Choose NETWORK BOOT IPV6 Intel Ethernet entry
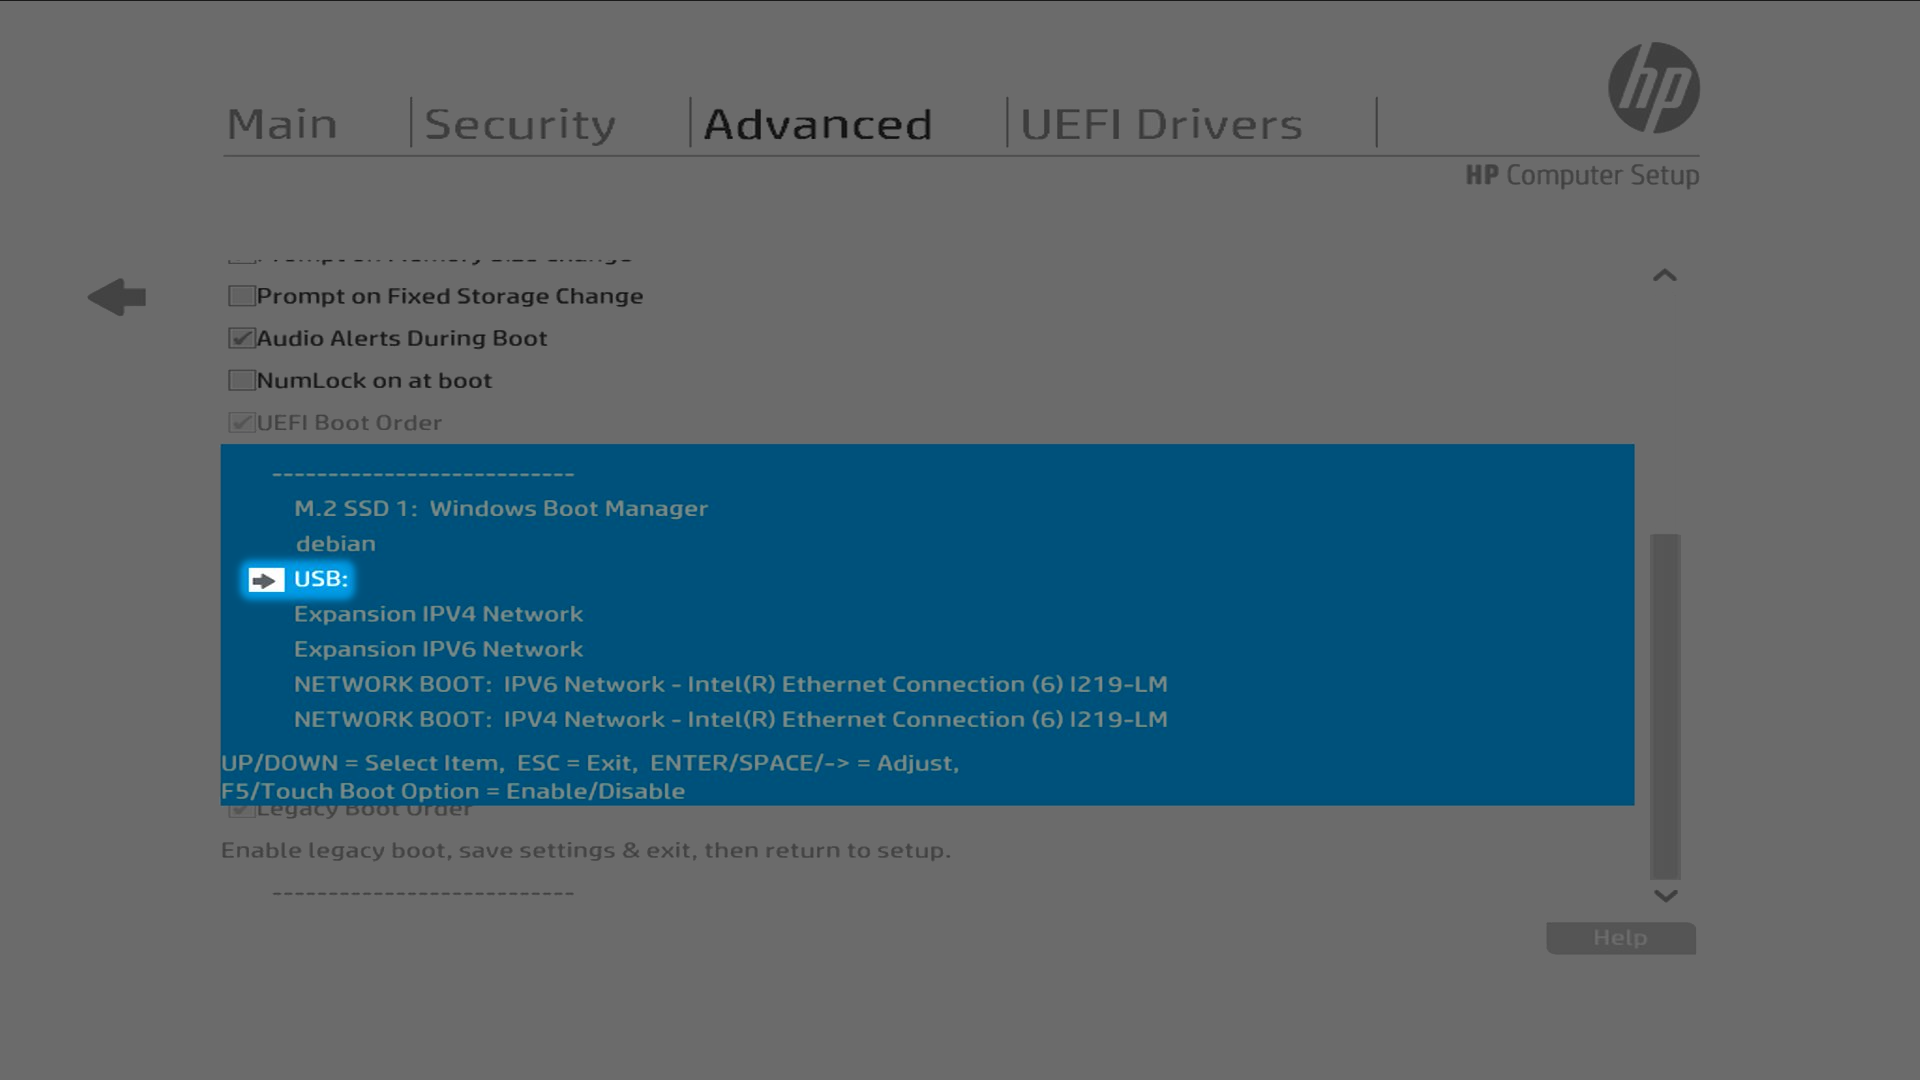1920x1080 pixels. 730,684
